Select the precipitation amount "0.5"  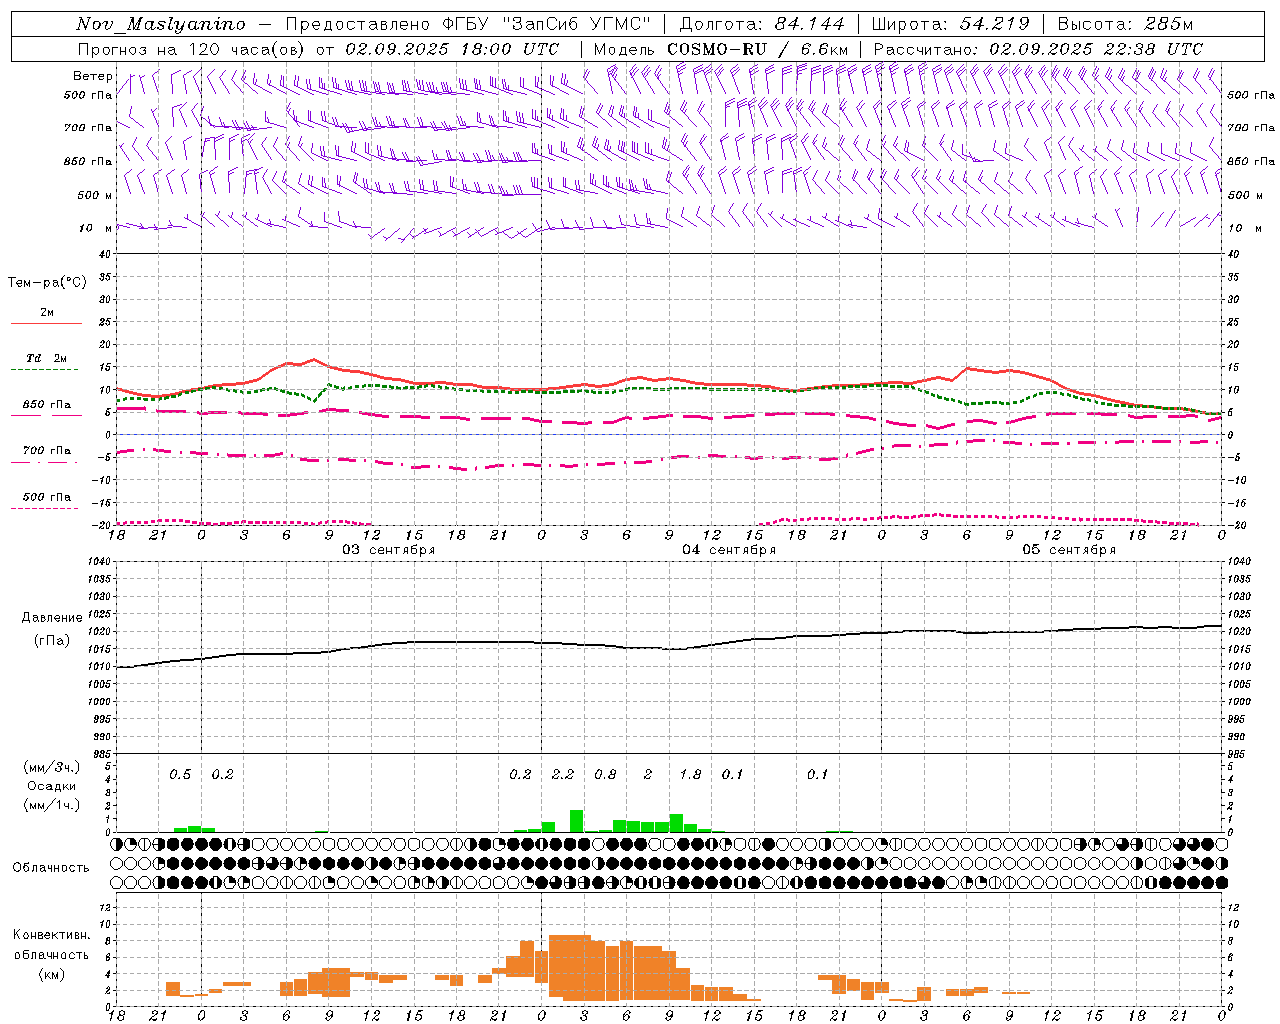(180, 775)
